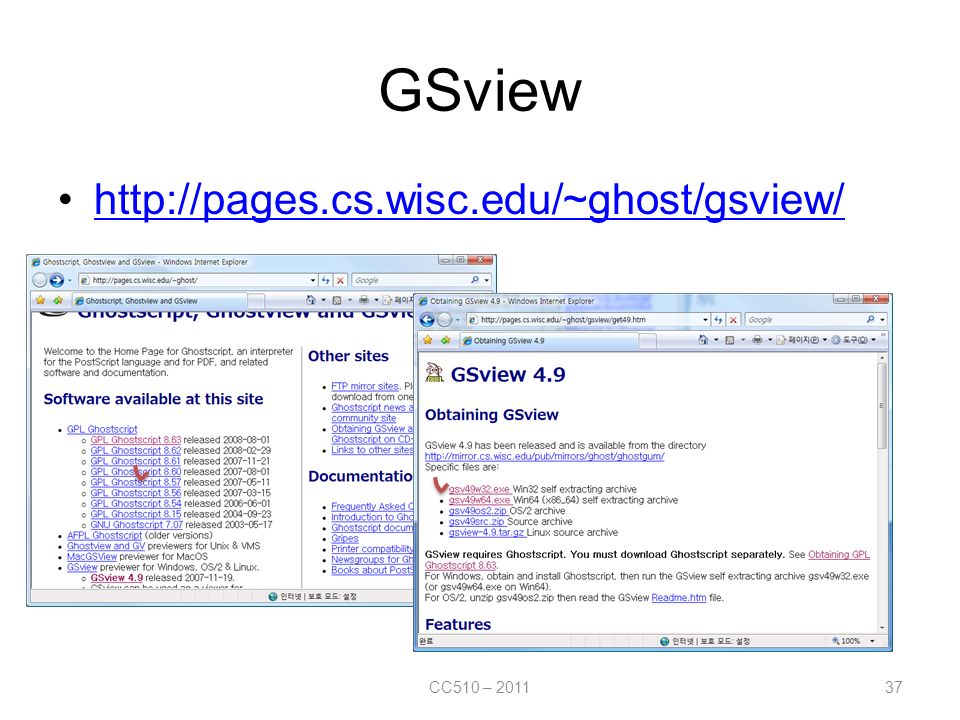
Task: Open the mirror.cs.wisc.edu ghostgum directory link
Action: tap(544, 456)
